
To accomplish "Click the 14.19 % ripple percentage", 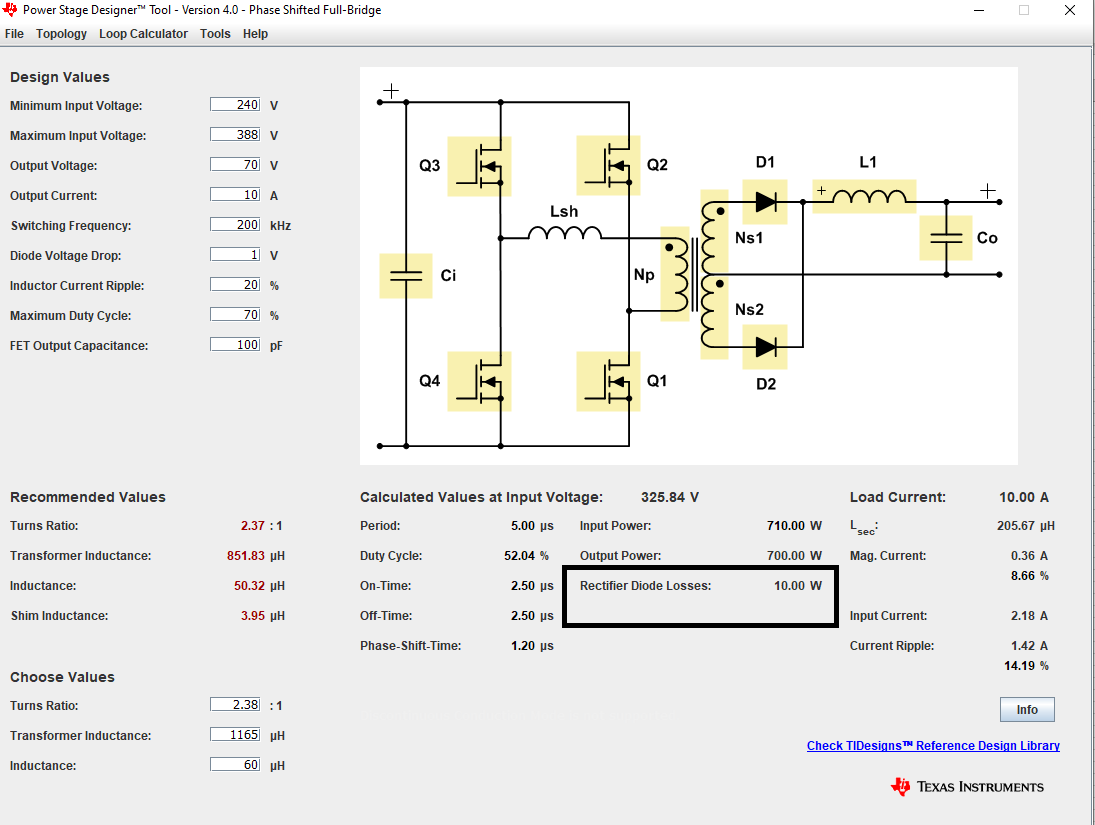I will (x=1027, y=666).
